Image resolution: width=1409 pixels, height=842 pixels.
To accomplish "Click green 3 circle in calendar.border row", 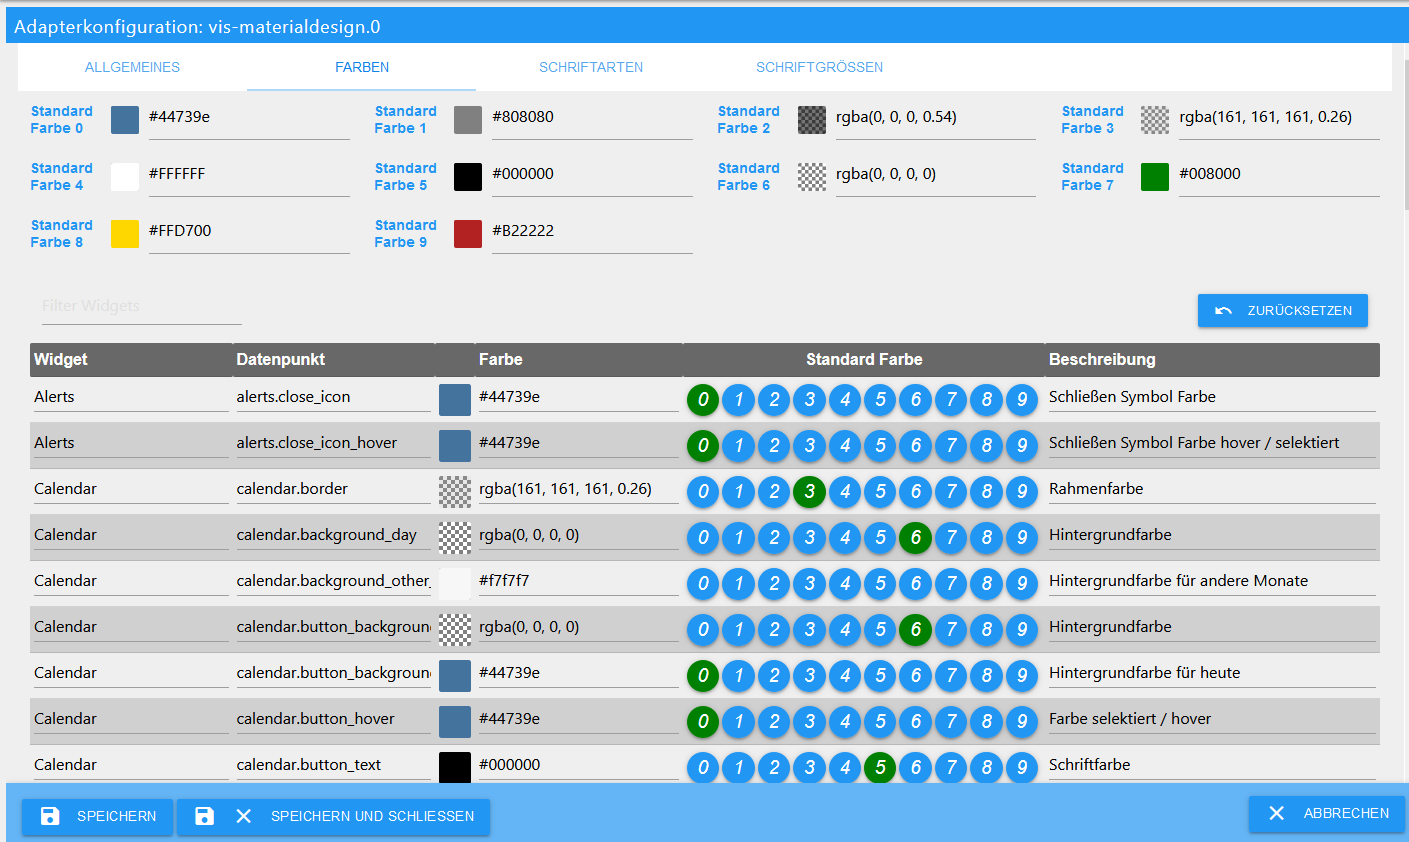I will pyautogui.click(x=810, y=492).
